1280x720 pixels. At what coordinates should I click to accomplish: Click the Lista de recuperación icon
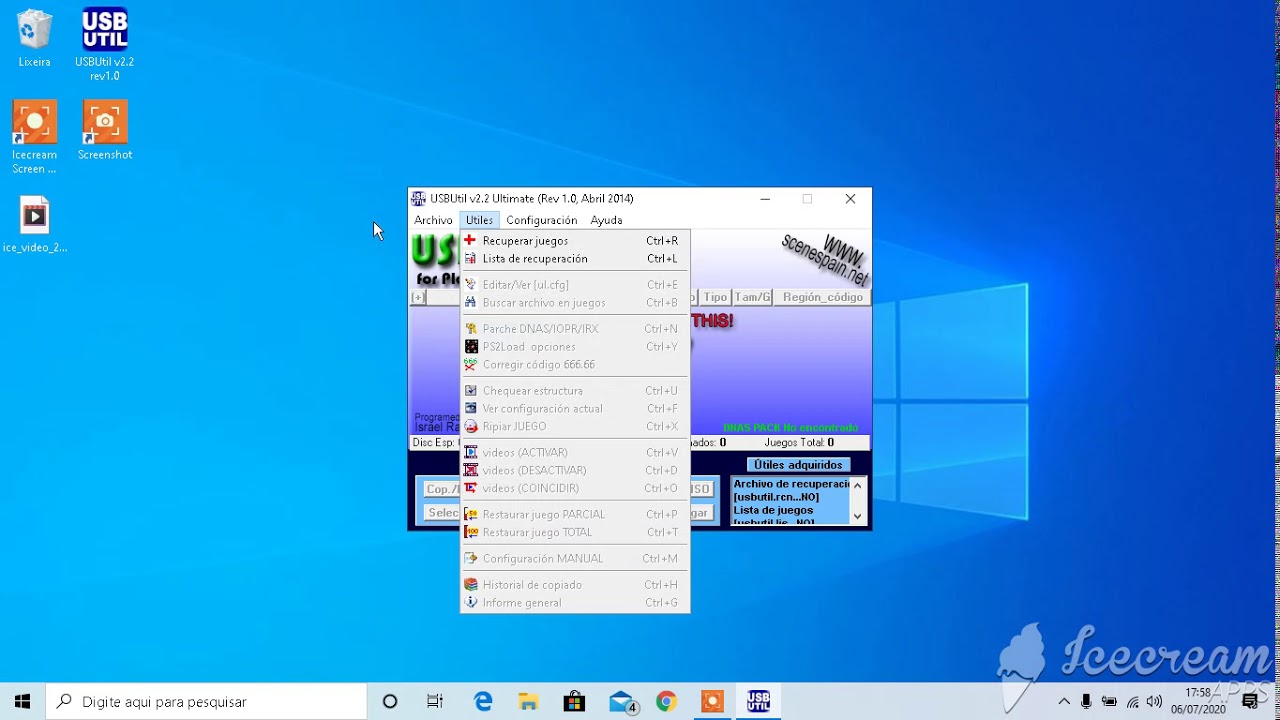pyautogui.click(x=470, y=259)
